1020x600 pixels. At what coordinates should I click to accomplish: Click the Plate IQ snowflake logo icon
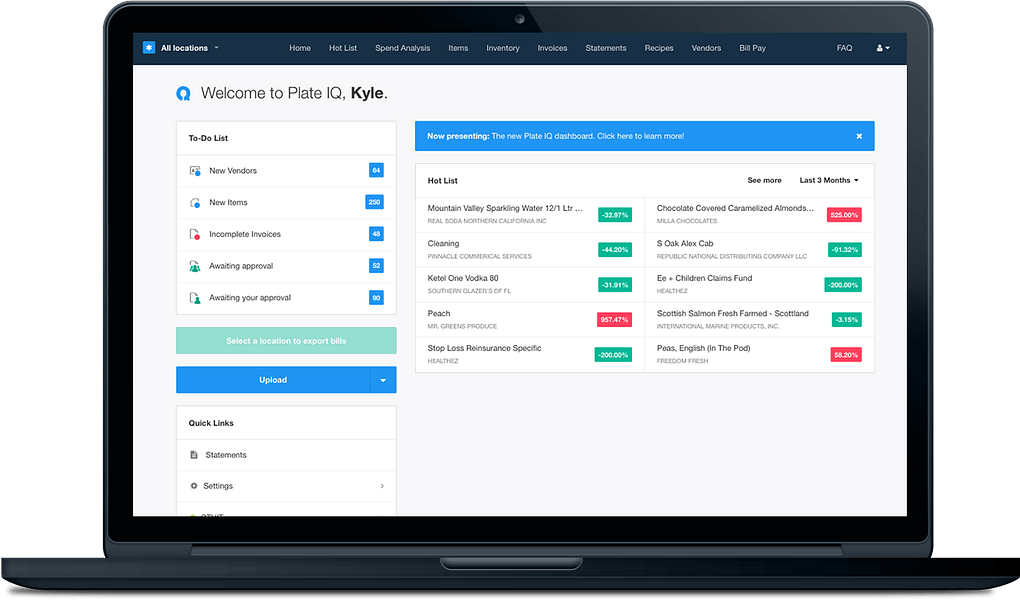[x=149, y=48]
